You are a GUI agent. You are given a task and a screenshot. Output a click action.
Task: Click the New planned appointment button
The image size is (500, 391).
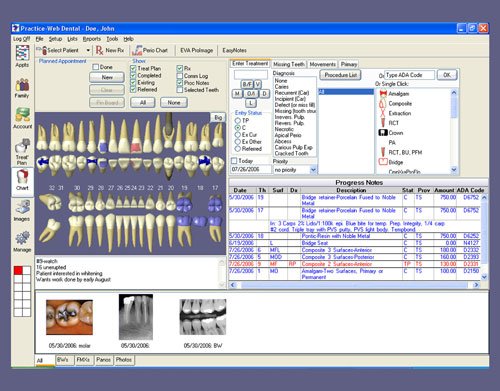pyautogui.click(x=107, y=77)
